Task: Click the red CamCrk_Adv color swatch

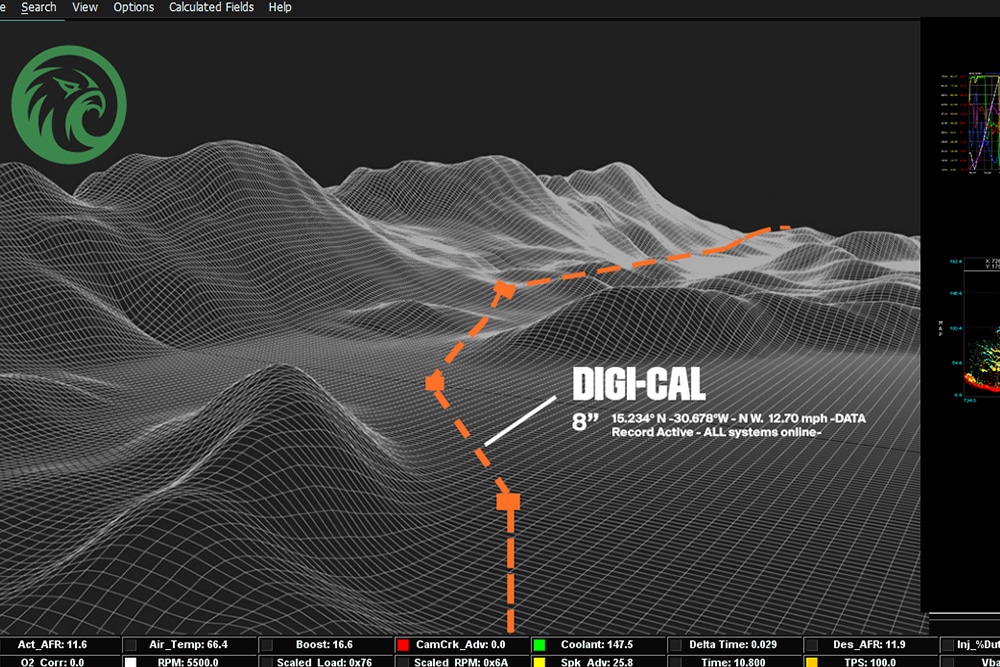Action: (x=403, y=646)
